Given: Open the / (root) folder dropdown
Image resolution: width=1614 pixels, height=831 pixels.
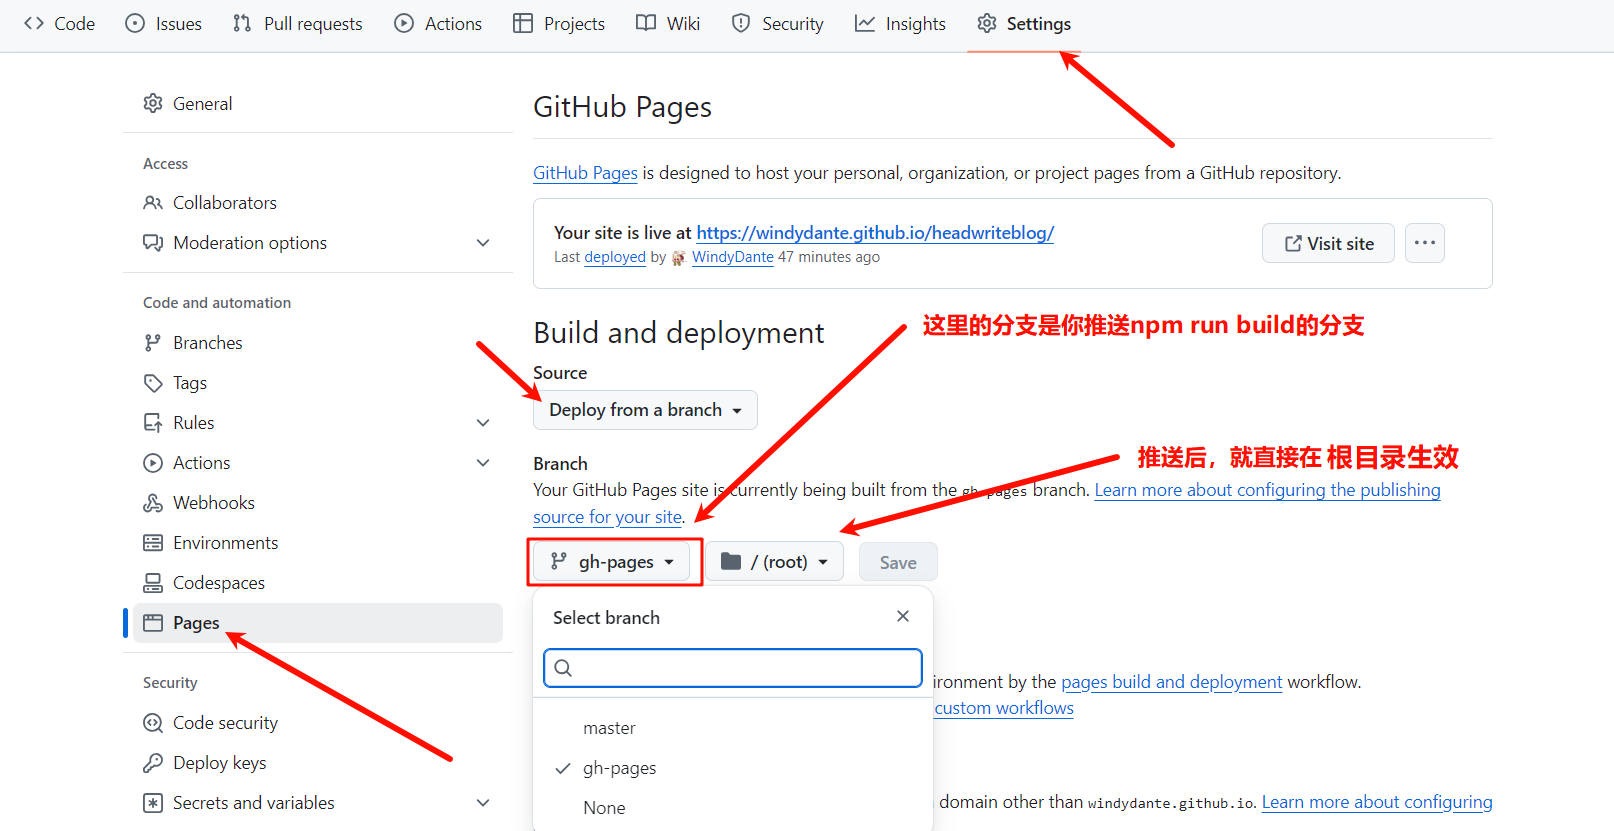Looking at the screenshot, I should coord(775,562).
